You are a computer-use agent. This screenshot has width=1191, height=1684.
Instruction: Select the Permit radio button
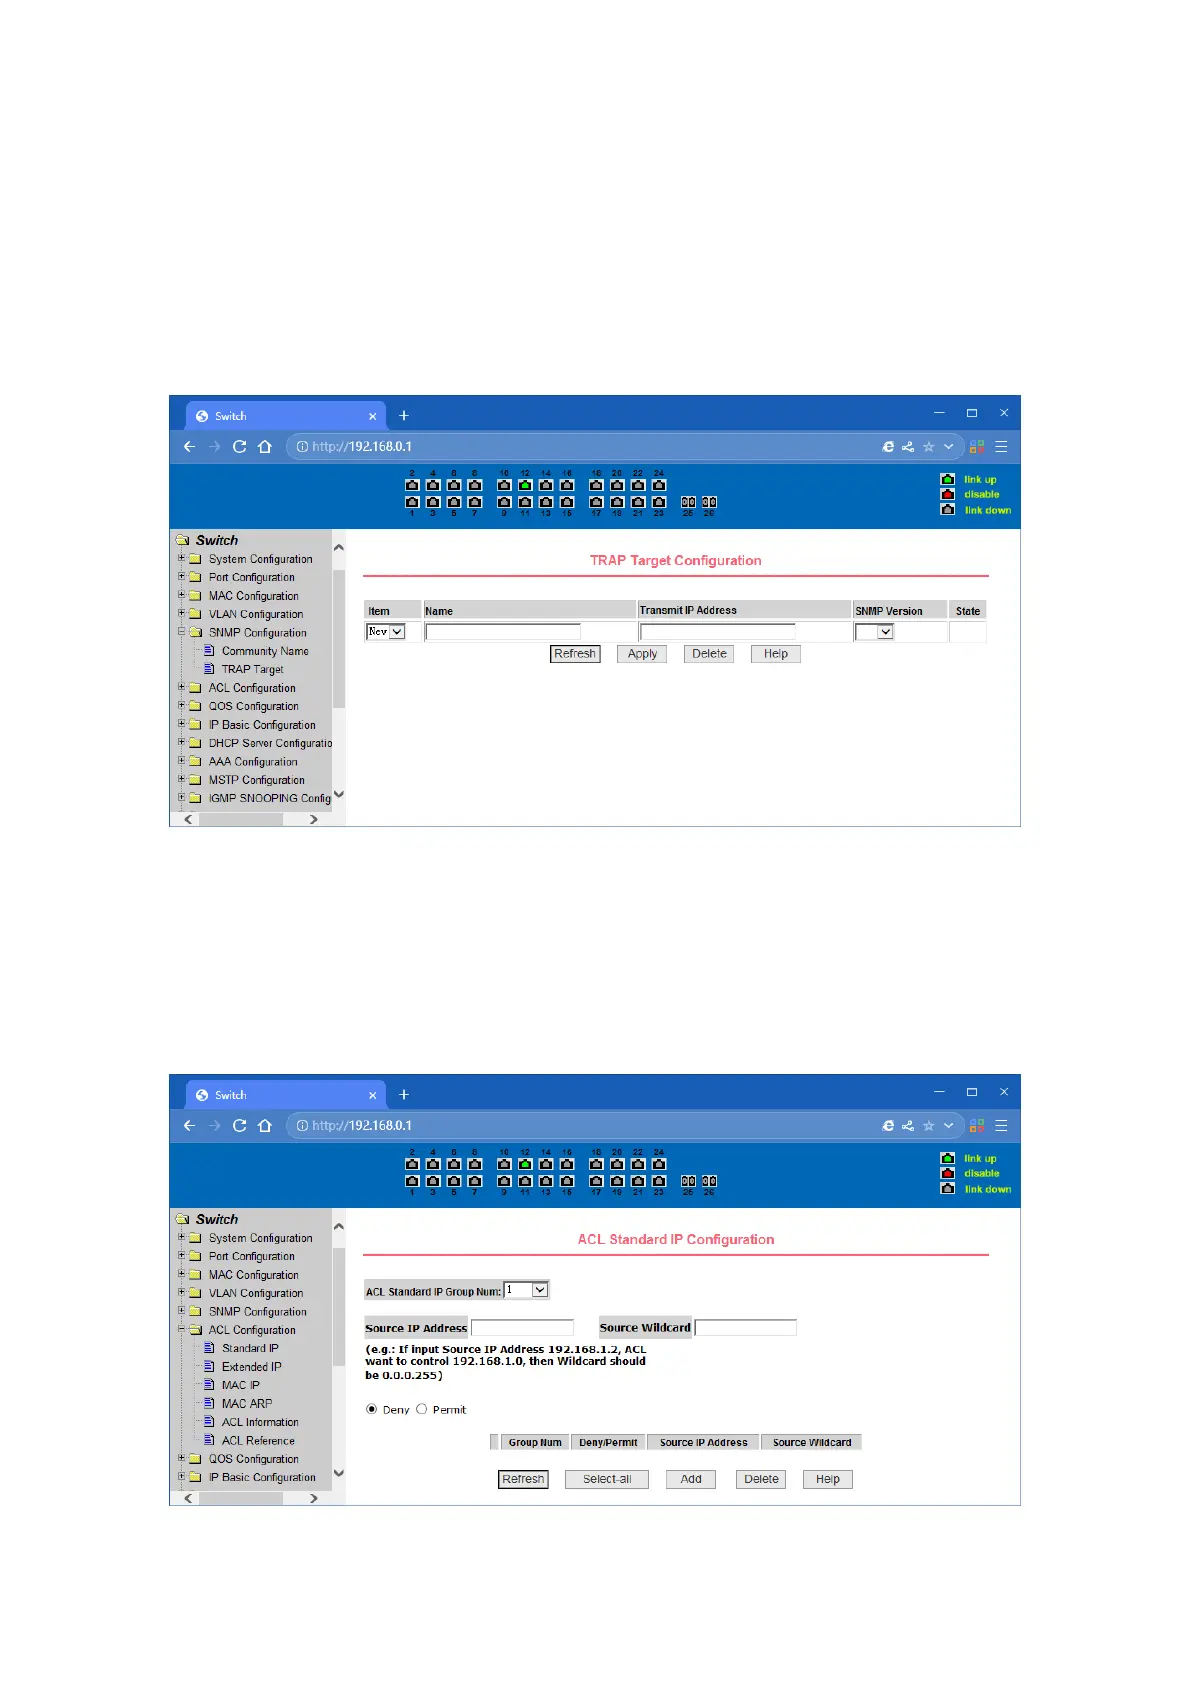pos(422,1409)
